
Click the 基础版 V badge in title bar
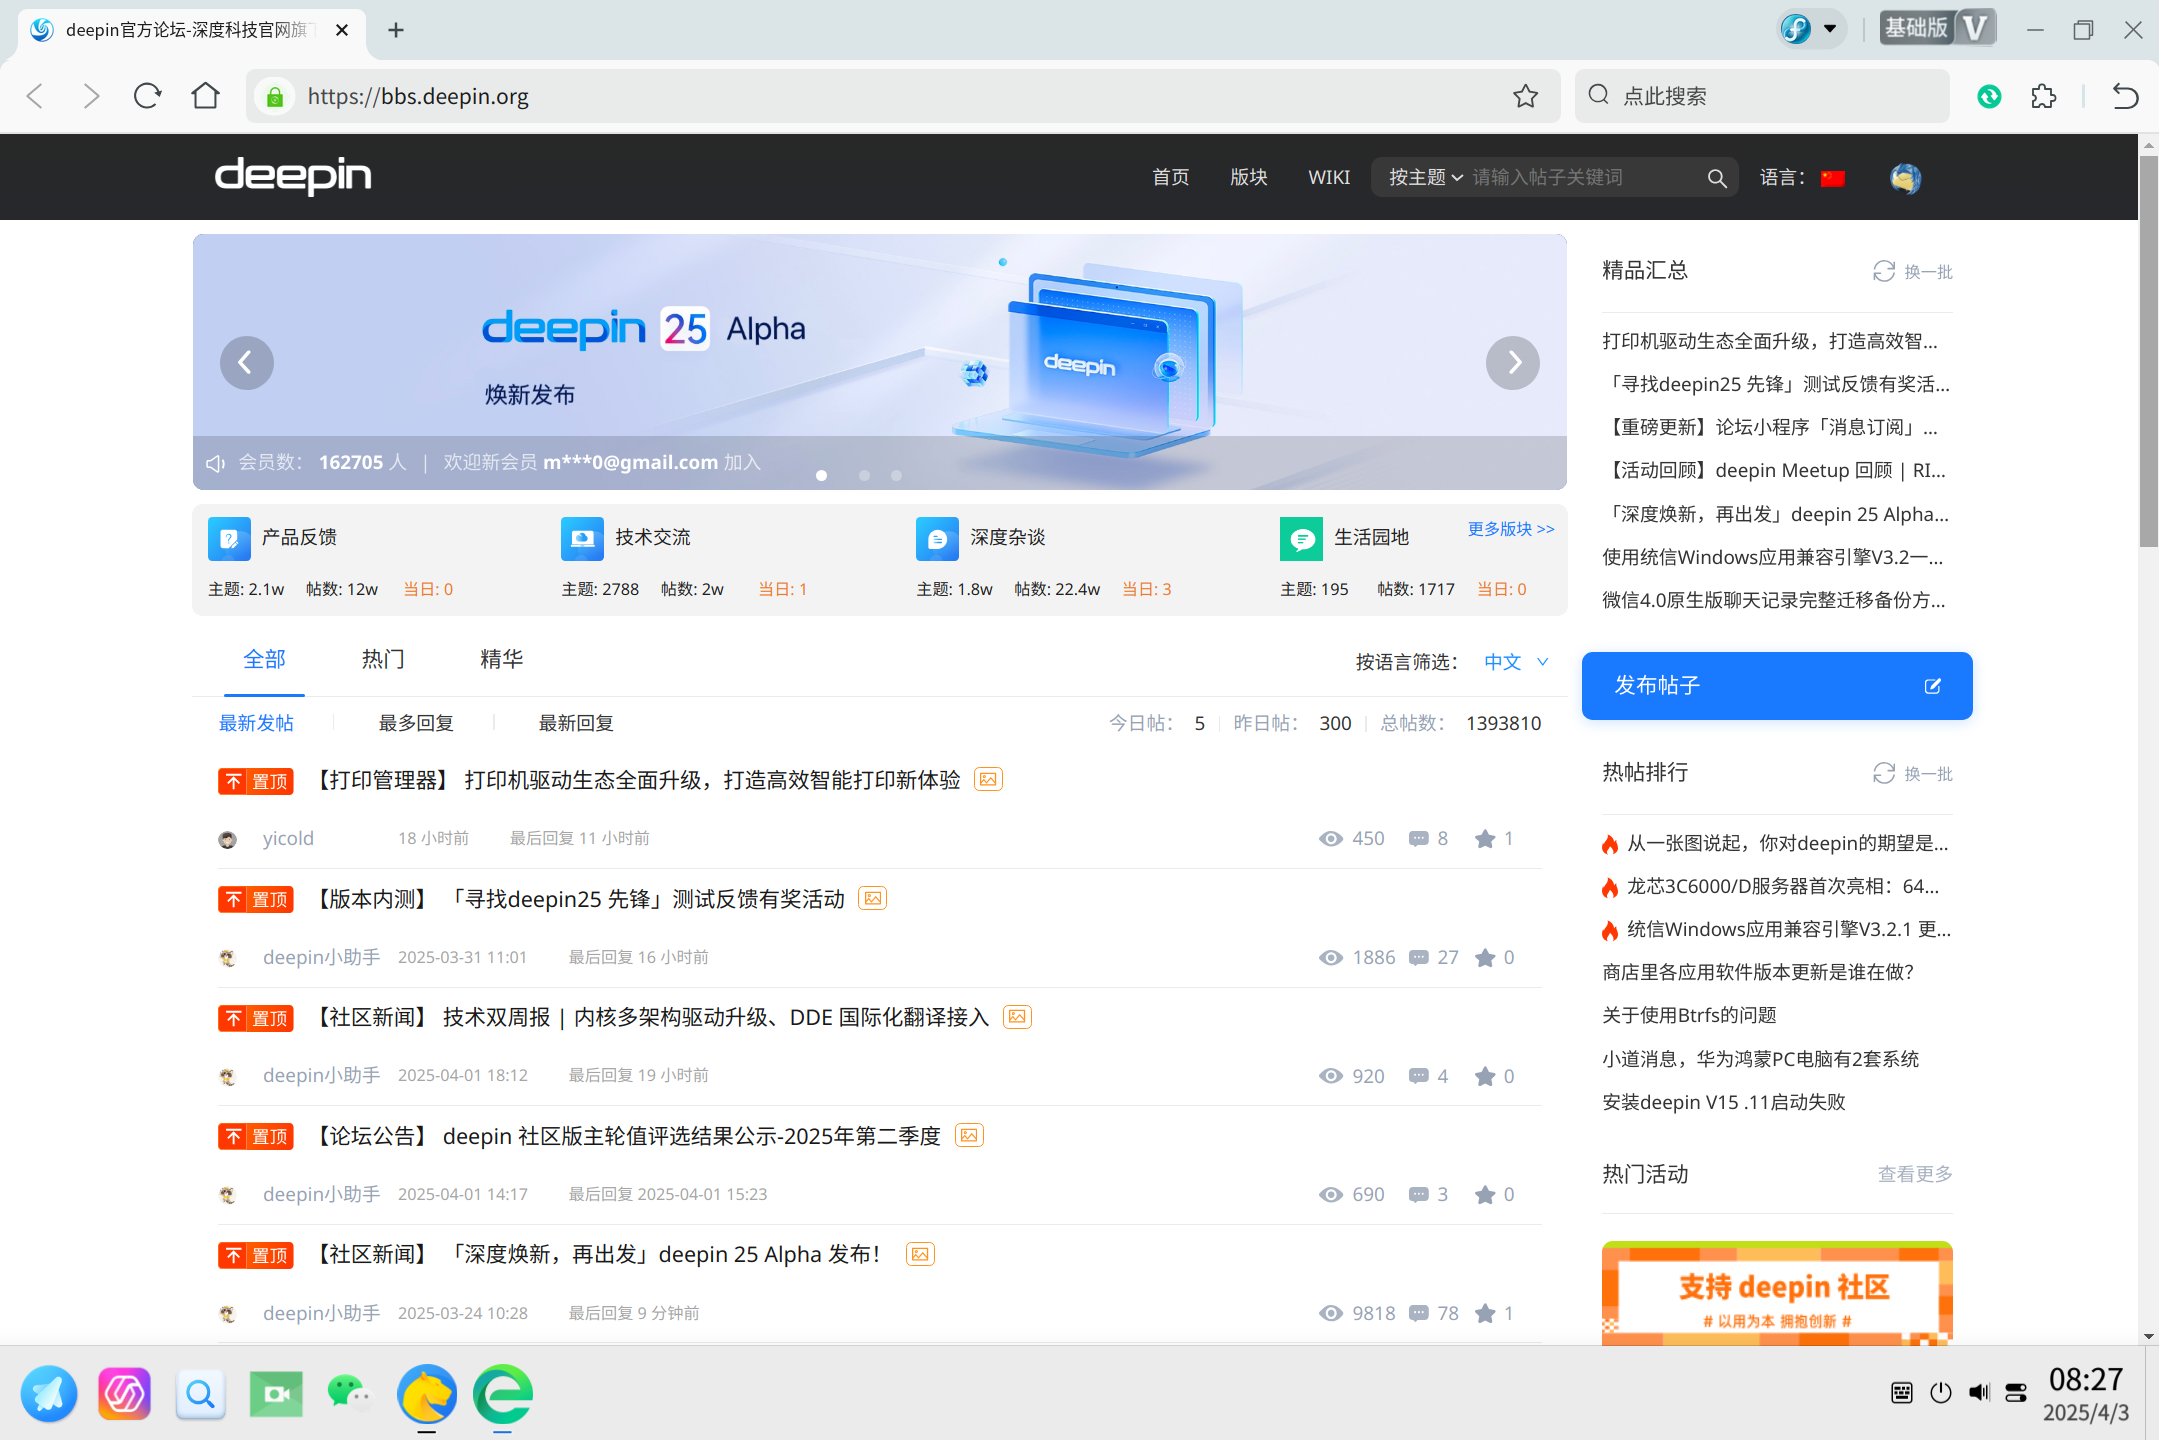click(1936, 28)
